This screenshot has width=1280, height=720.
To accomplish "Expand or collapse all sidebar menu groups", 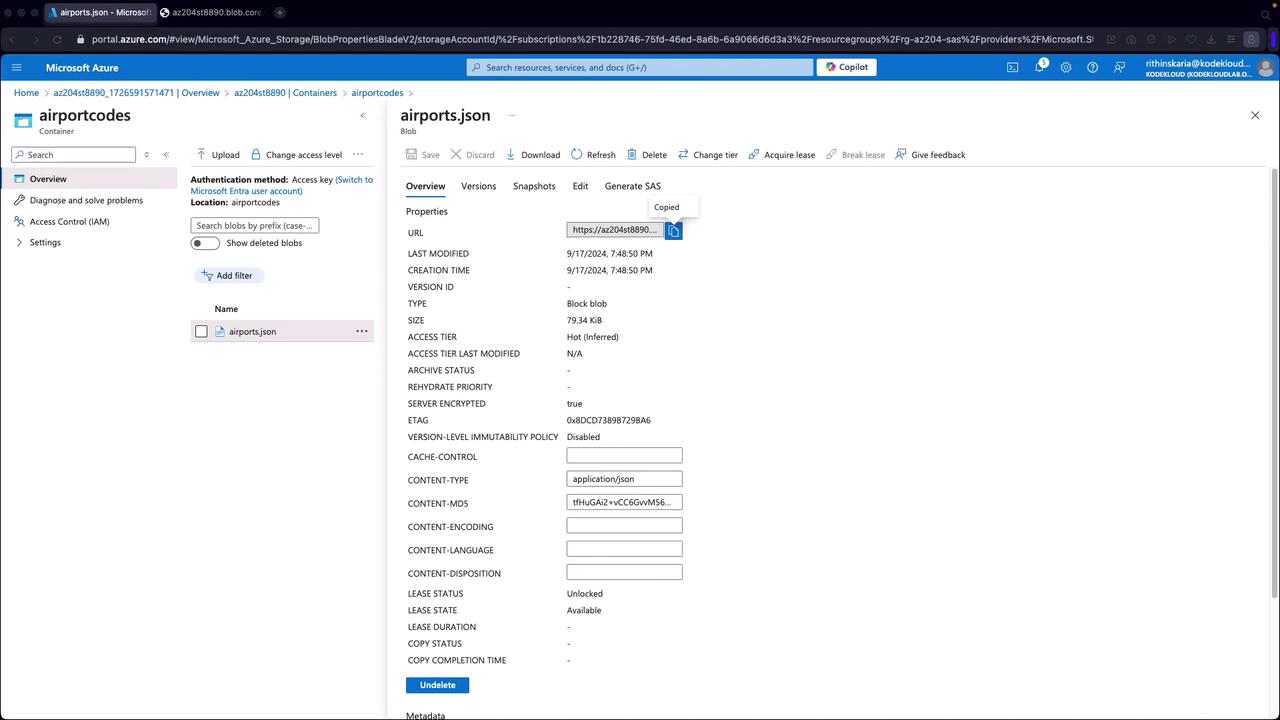I will click(146, 155).
